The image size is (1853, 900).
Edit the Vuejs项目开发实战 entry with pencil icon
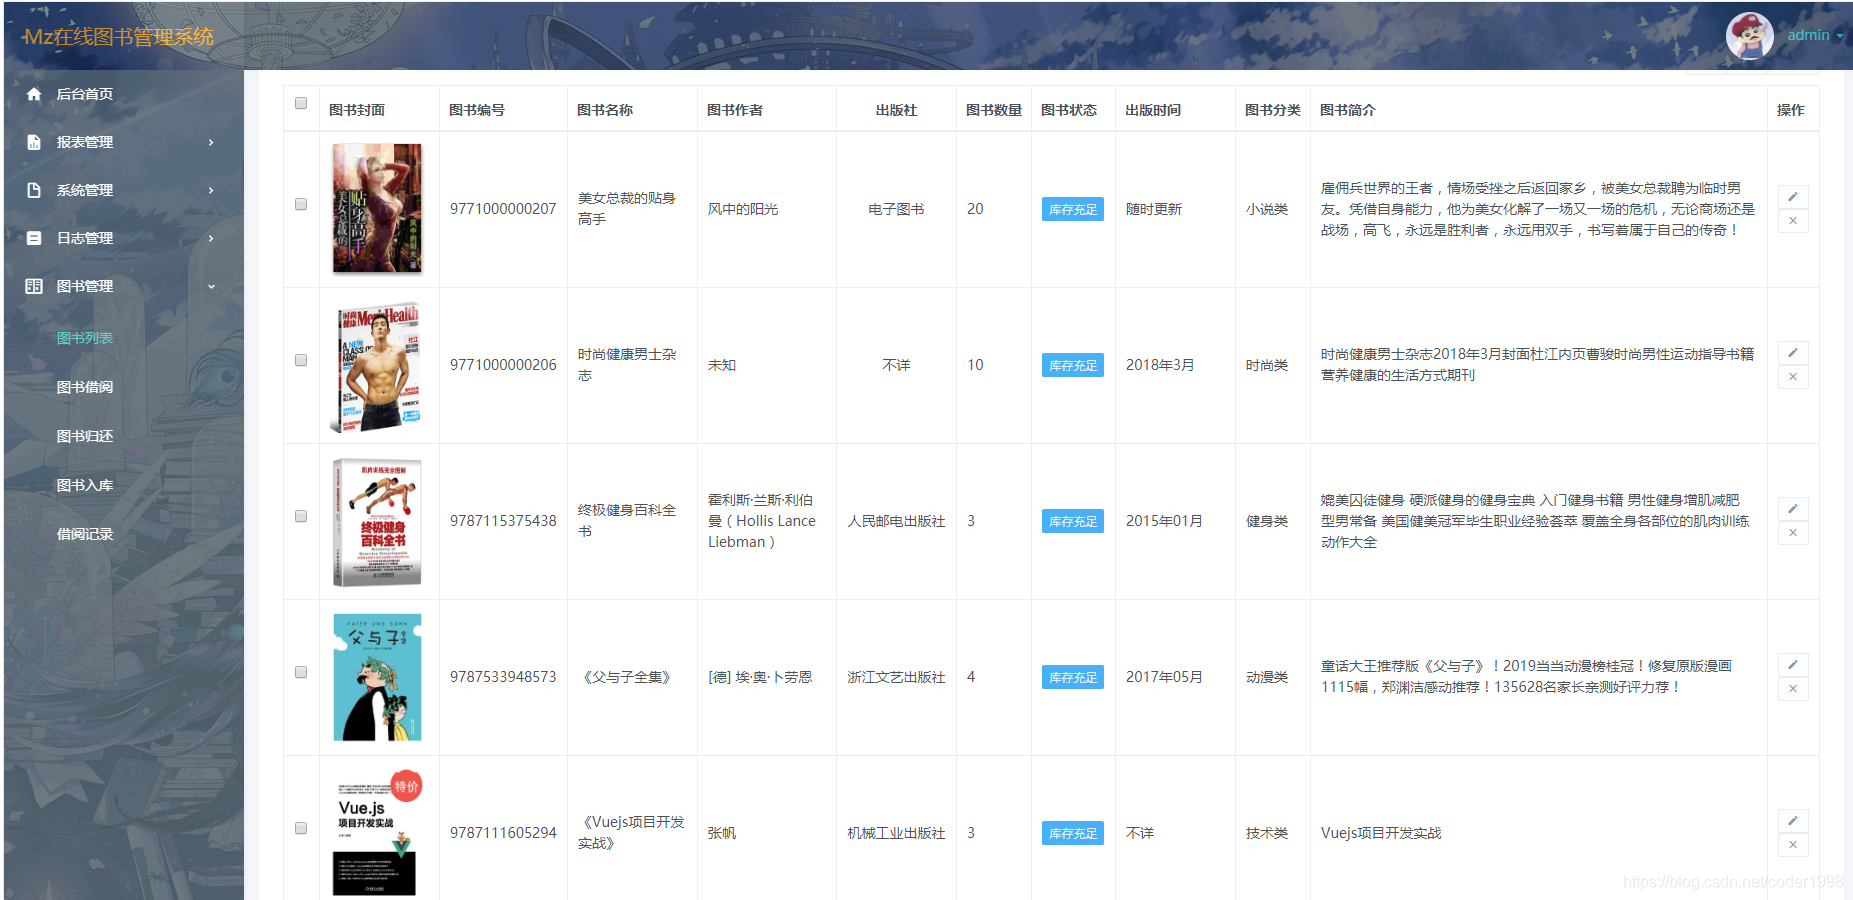[1793, 820]
